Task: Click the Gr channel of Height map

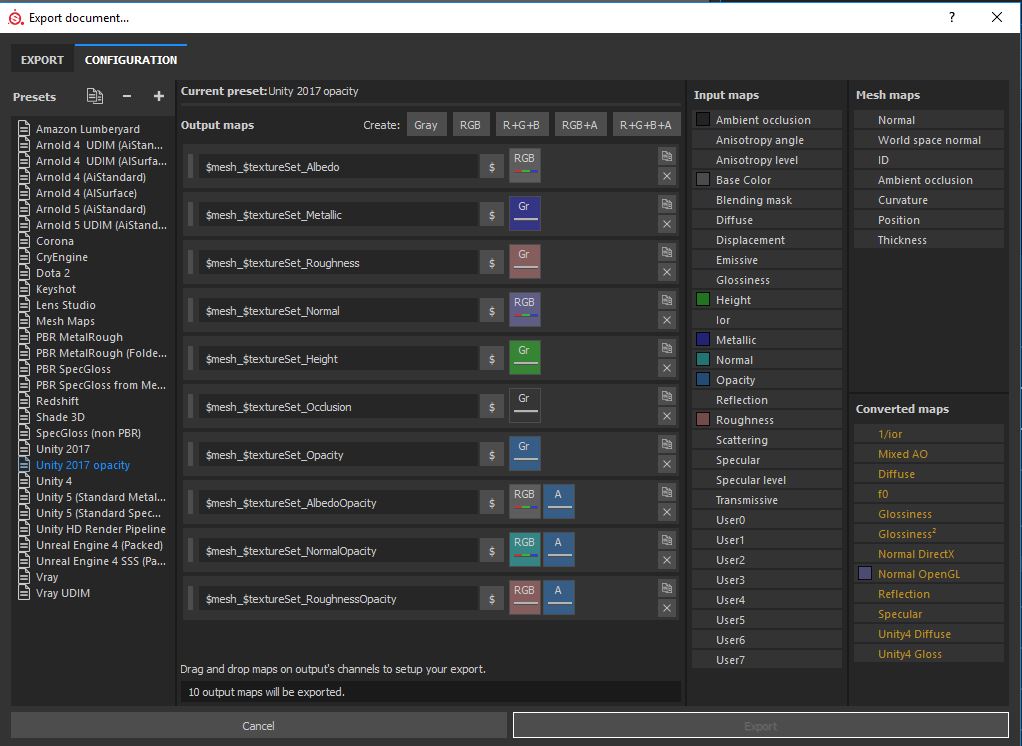Action: (524, 357)
